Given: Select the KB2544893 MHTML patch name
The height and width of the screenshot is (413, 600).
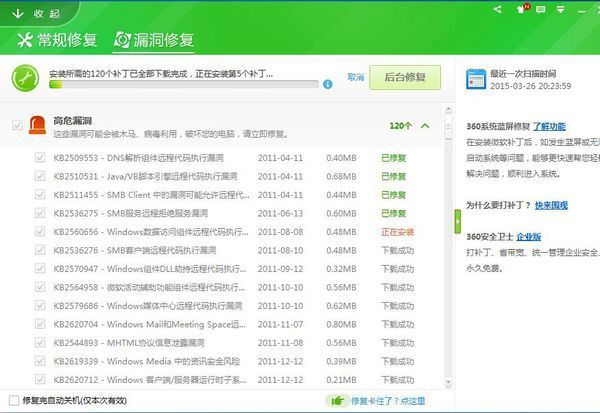Looking at the screenshot, I should click(x=129, y=343).
